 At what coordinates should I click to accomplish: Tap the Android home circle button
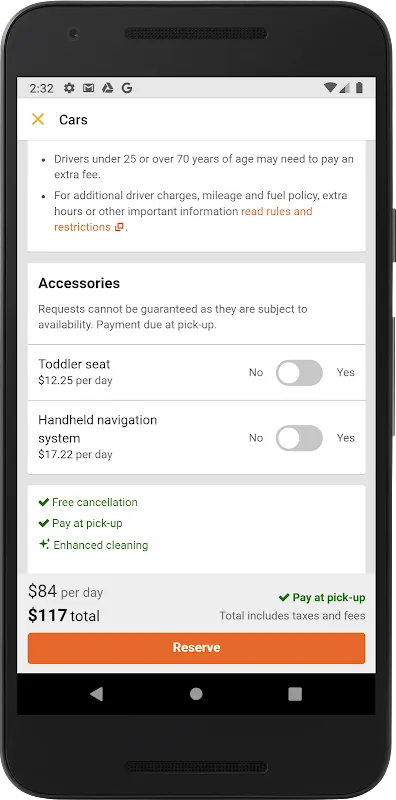pyautogui.click(x=196, y=694)
